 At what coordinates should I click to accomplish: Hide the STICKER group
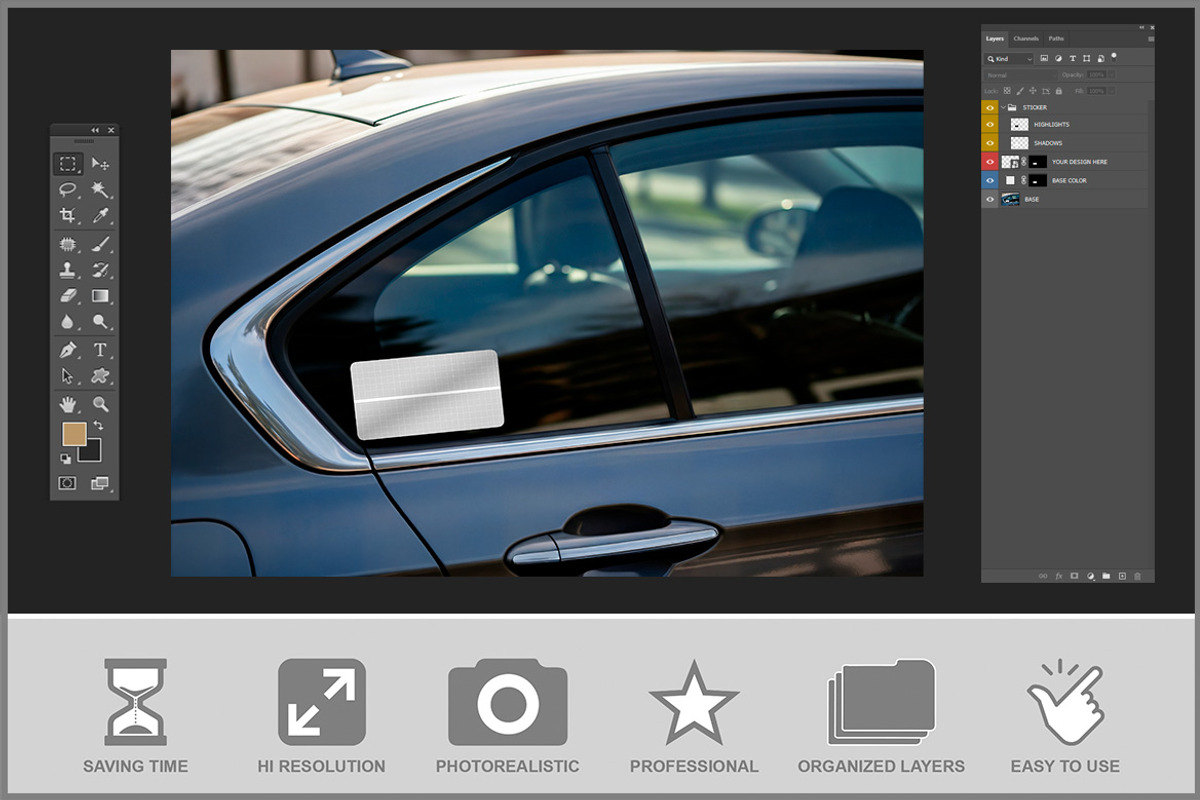pyautogui.click(x=990, y=107)
